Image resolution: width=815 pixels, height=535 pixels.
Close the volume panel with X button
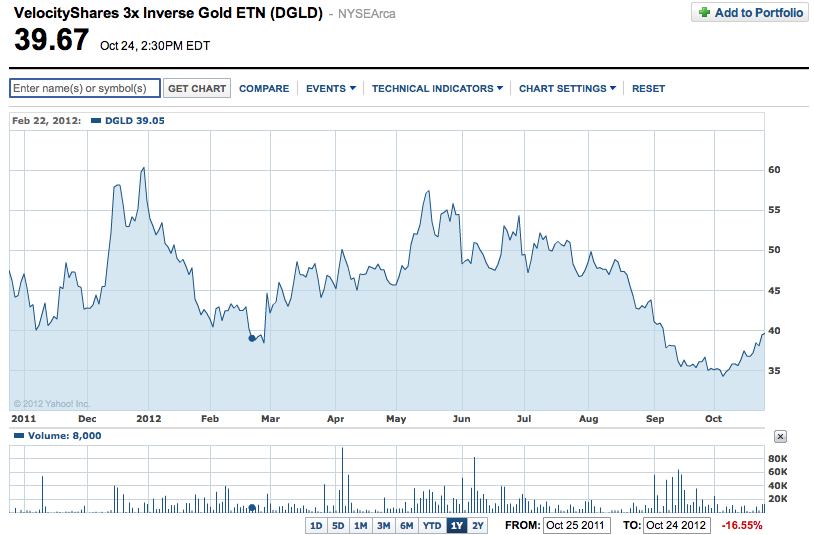(780, 437)
